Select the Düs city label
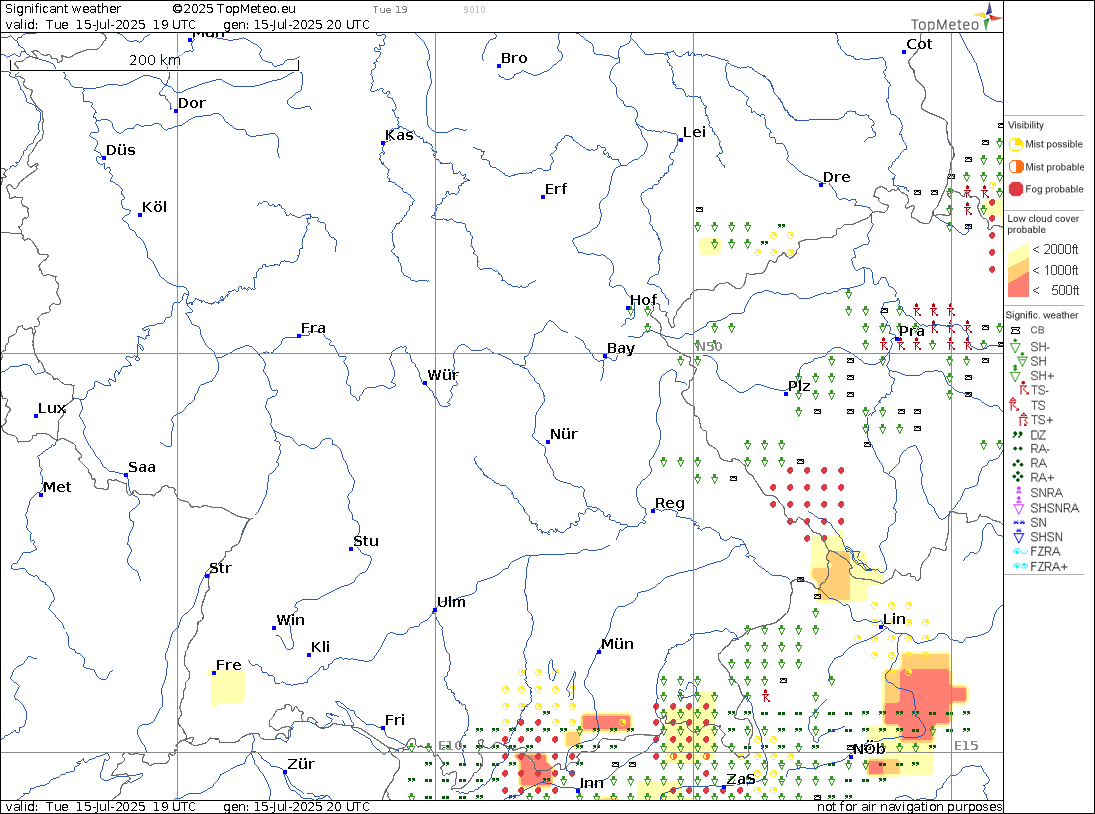 pyautogui.click(x=120, y=150)
